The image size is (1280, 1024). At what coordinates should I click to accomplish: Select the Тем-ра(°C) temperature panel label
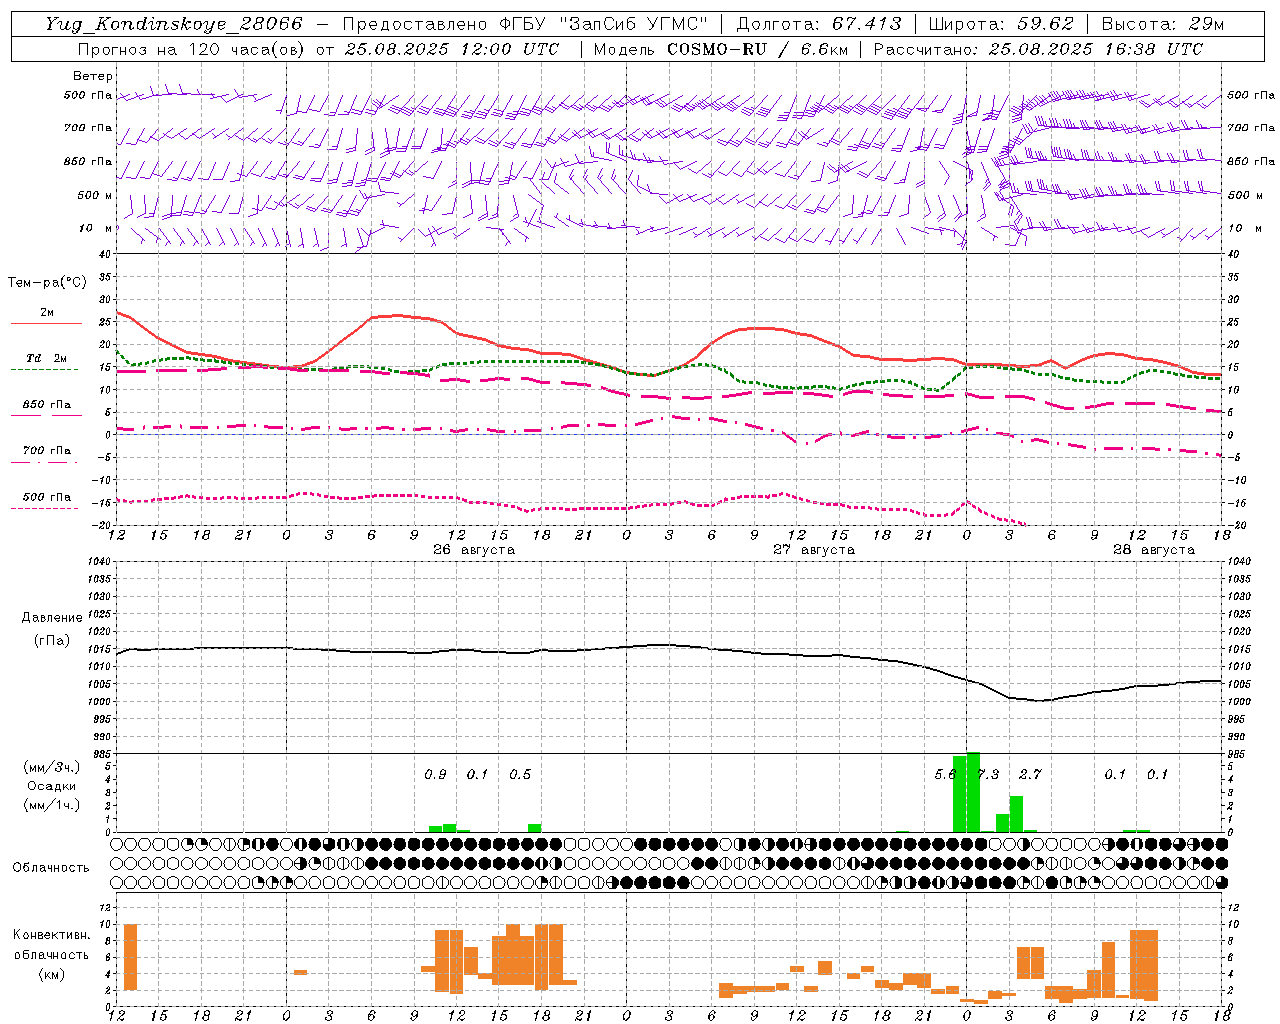47,283
